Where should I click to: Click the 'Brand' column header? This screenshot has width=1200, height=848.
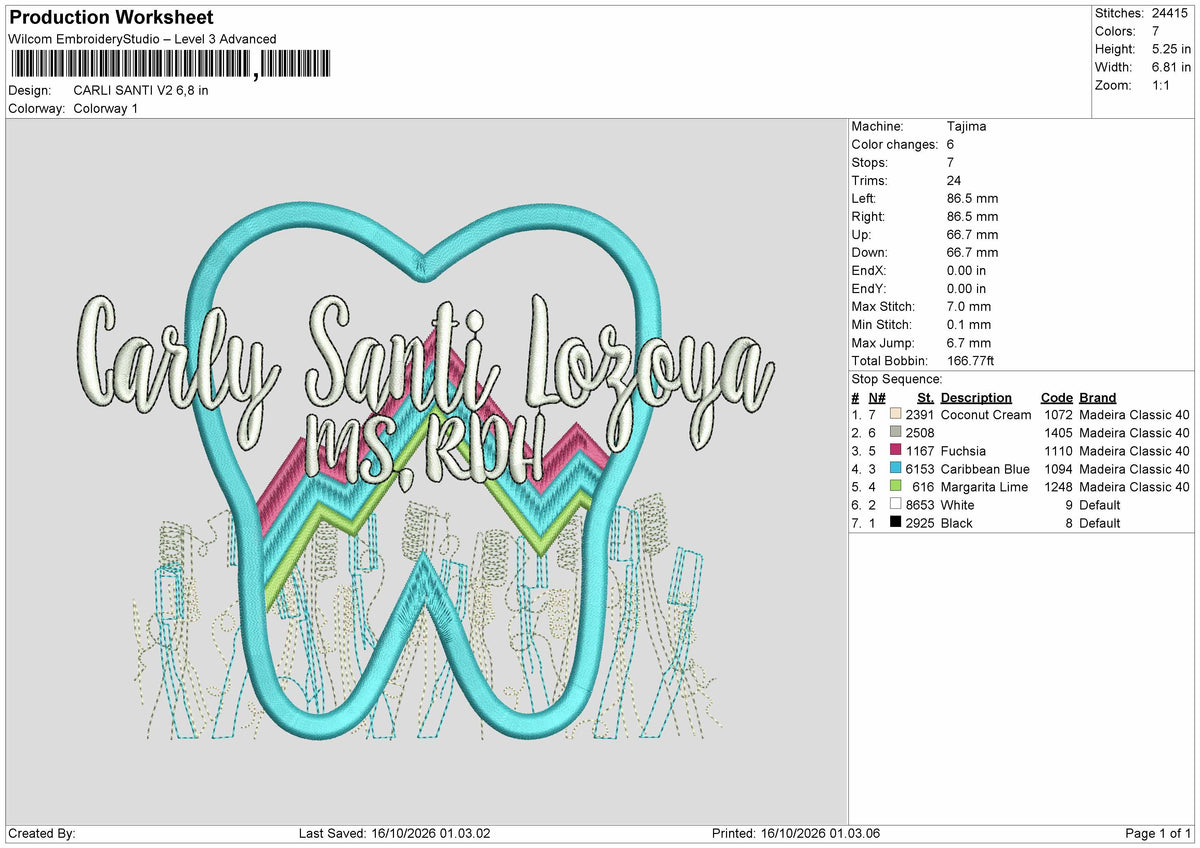click(x=1097, y=397)
